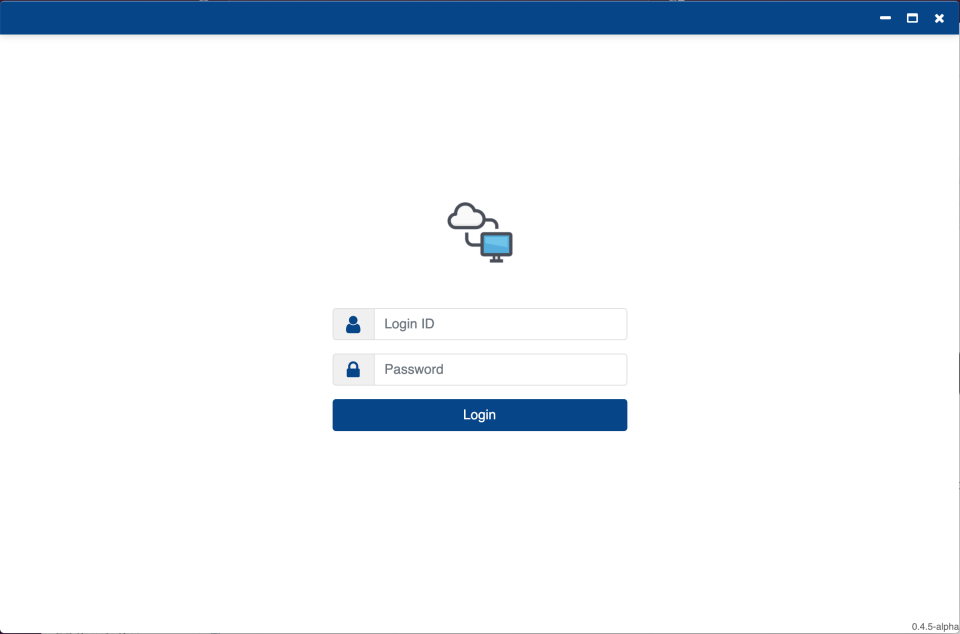Screen dimensions: 960x634
Task: Click the maximize button in the title bar
Action: tap(911, 17)
